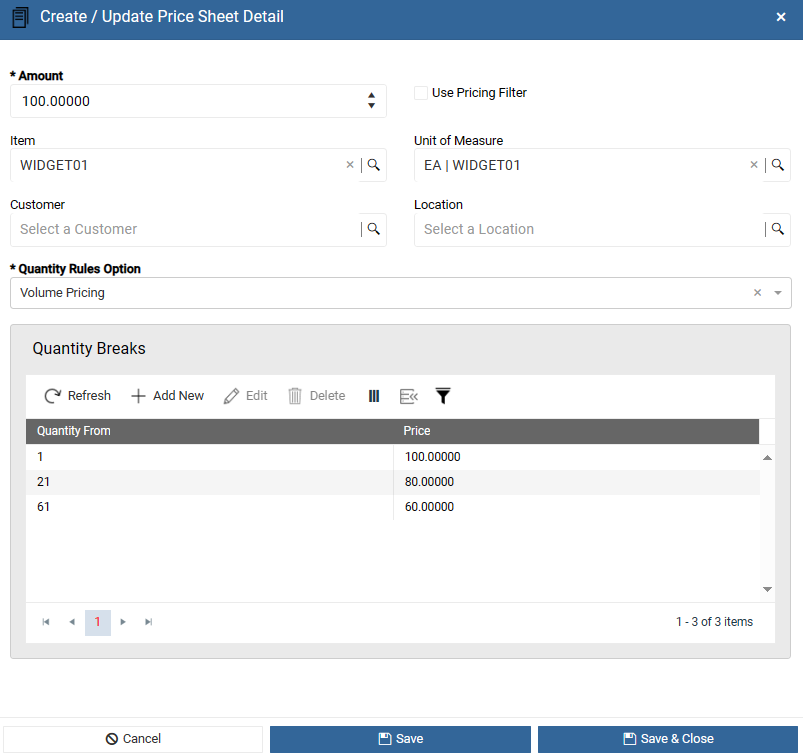Sort by the Quantity From column header
Viewport: 803px width, 756px height.
pyautogui.click(x=209, y=431)
